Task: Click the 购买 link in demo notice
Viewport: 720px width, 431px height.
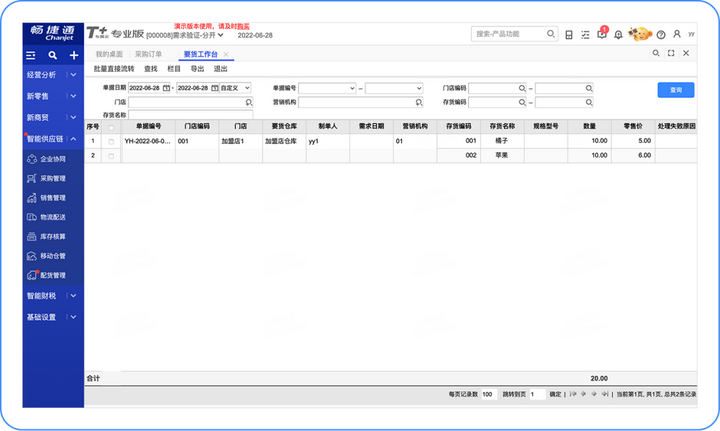Action: (243, 27)
